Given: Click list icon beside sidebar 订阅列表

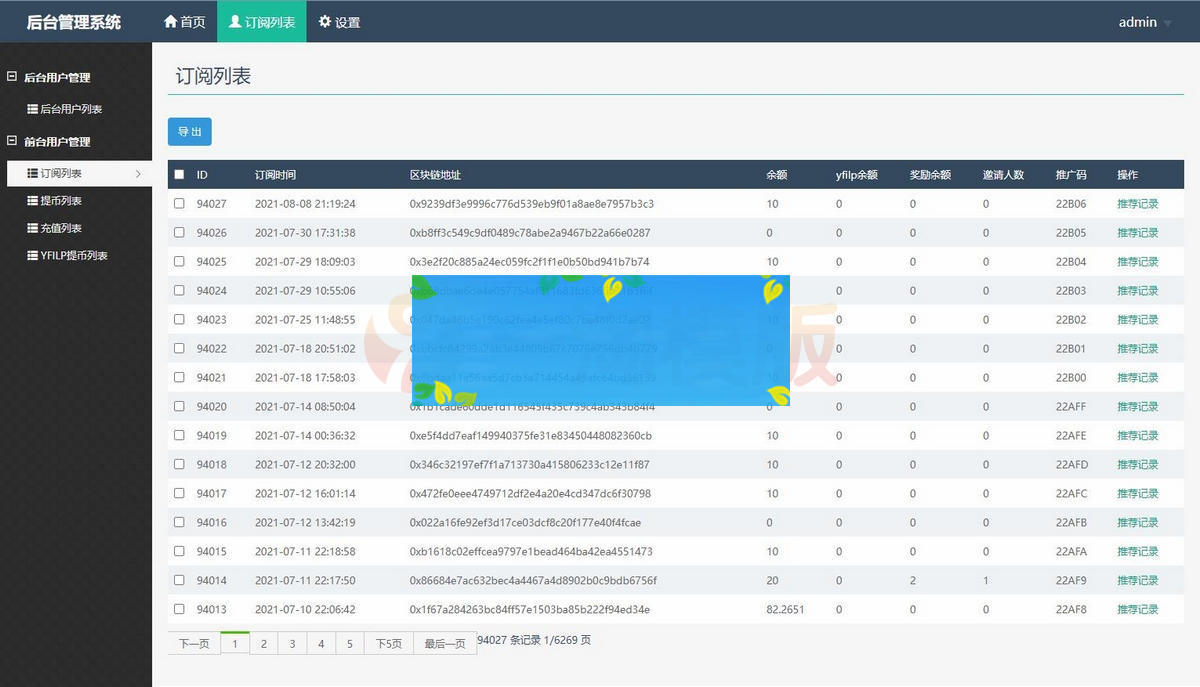Looking at the screenshot, I should pyautogui.click(x=33, y=173).
